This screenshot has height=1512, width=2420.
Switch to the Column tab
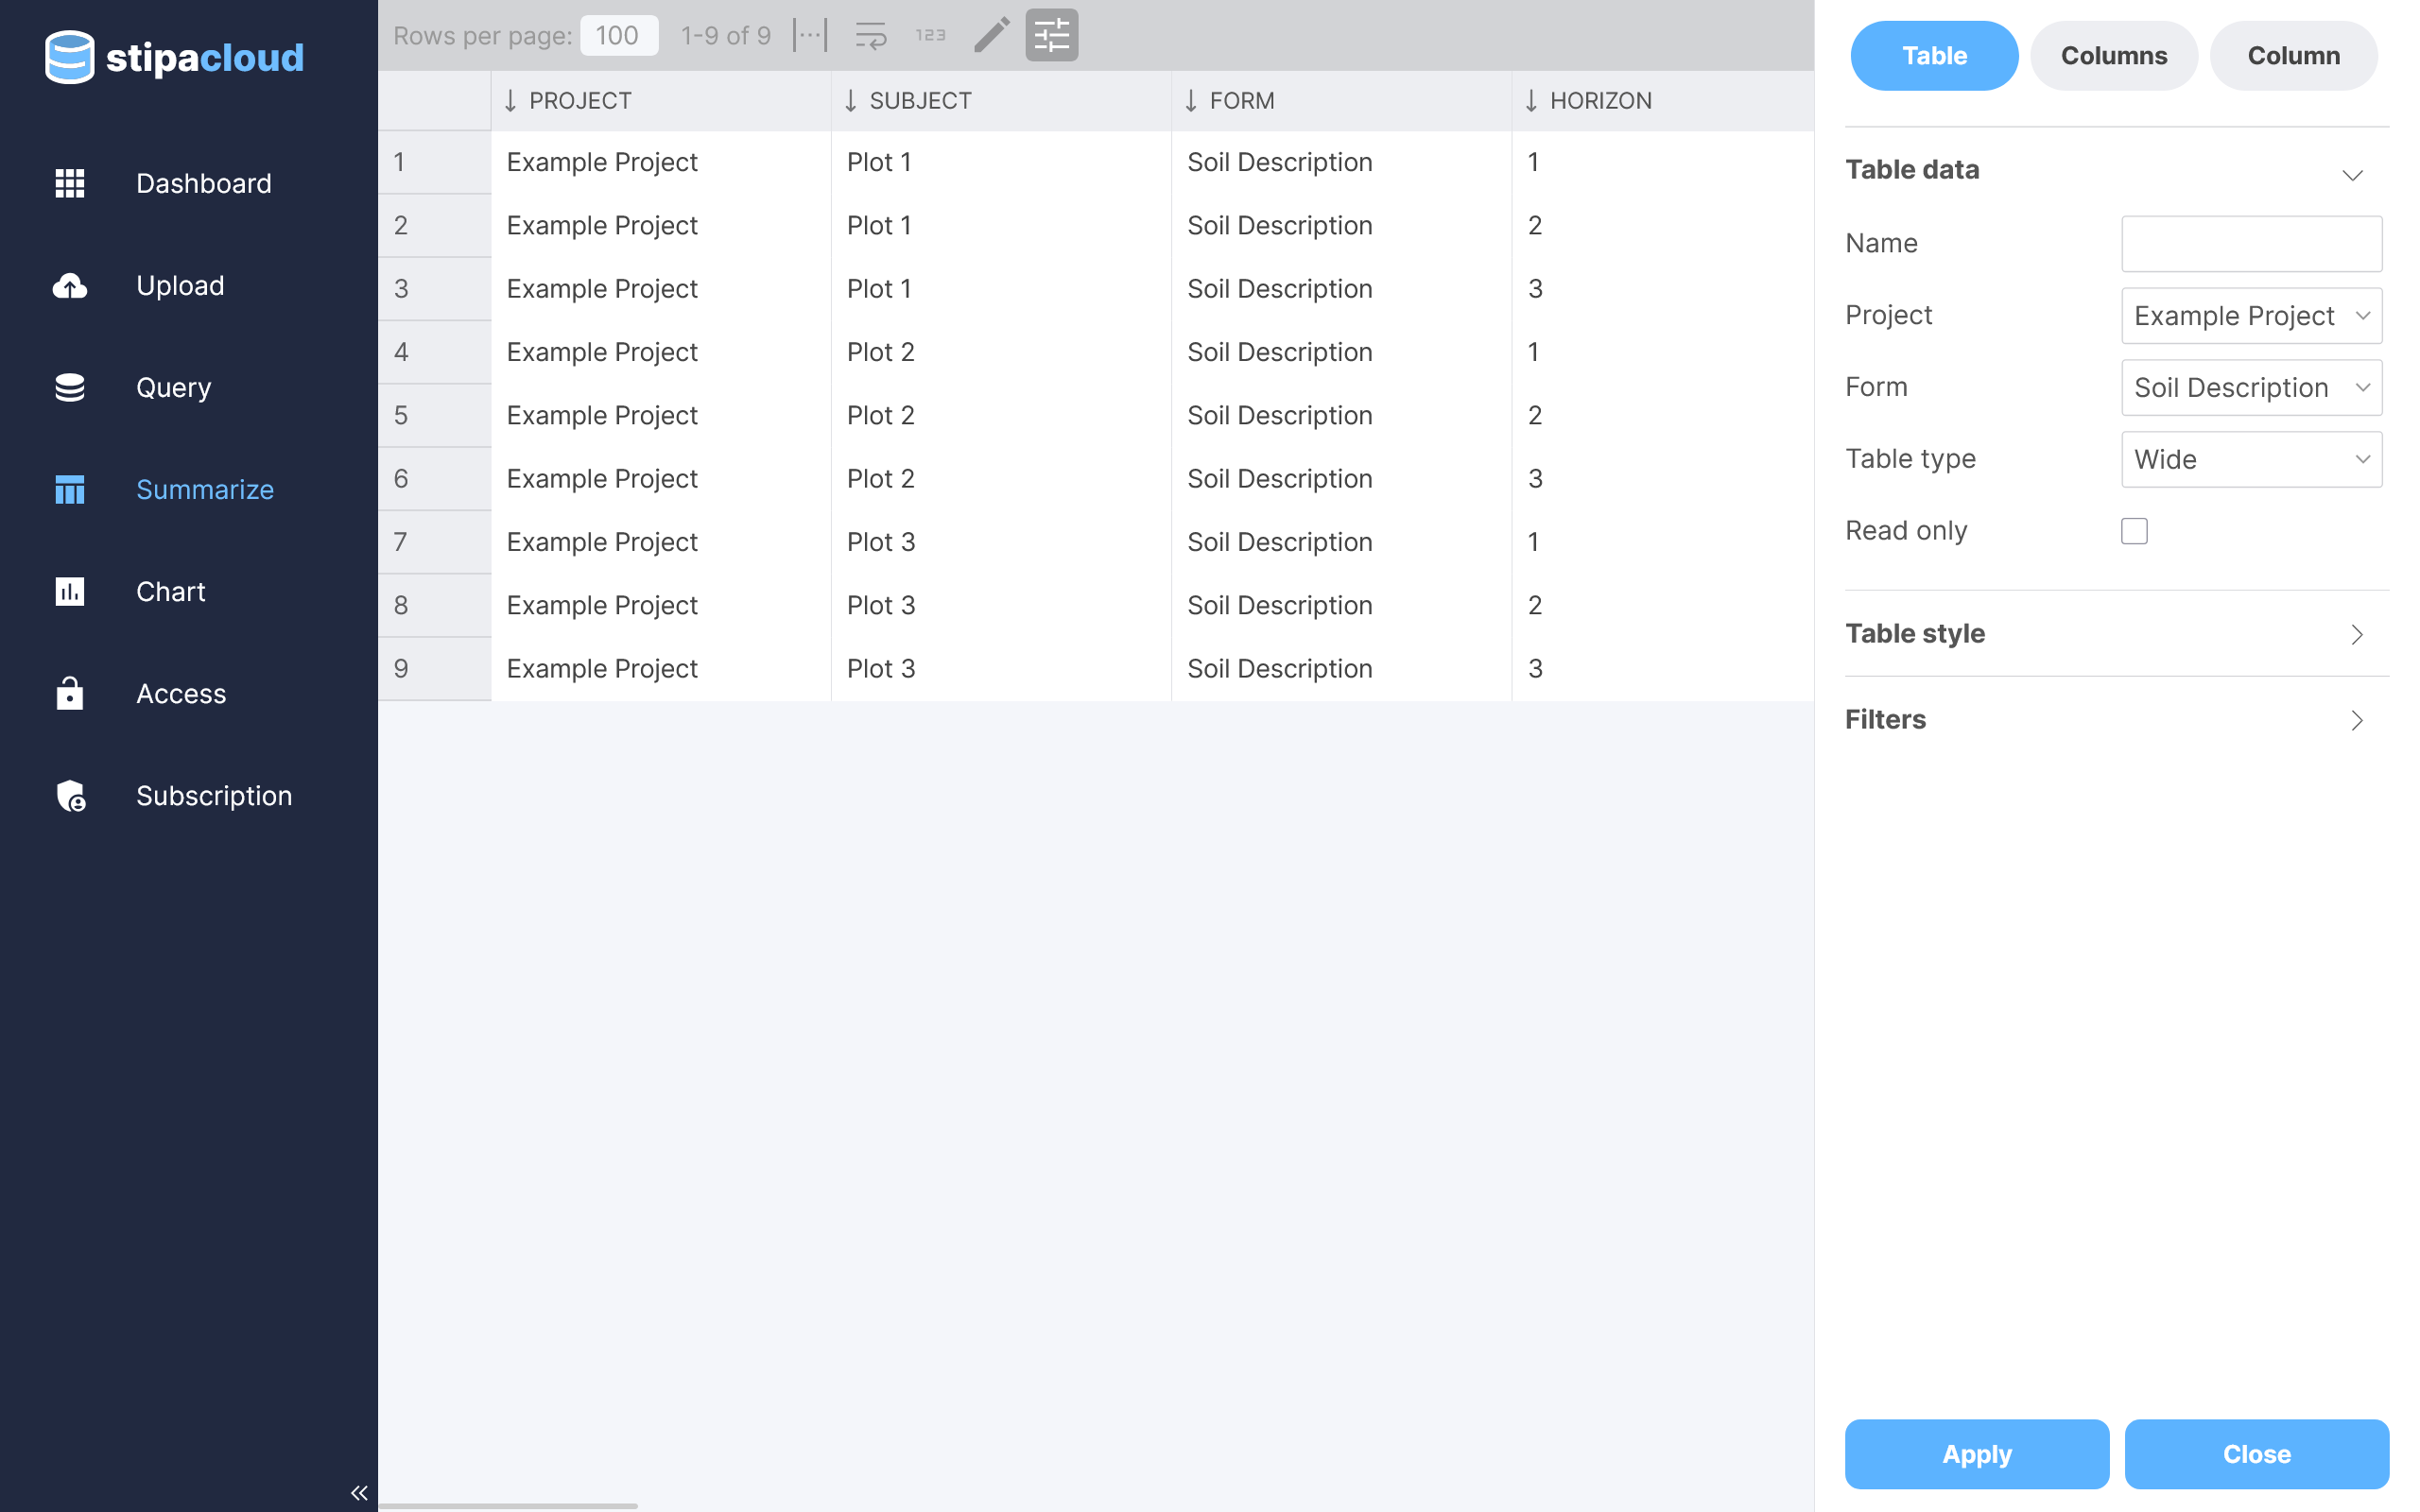[2293, 56]
